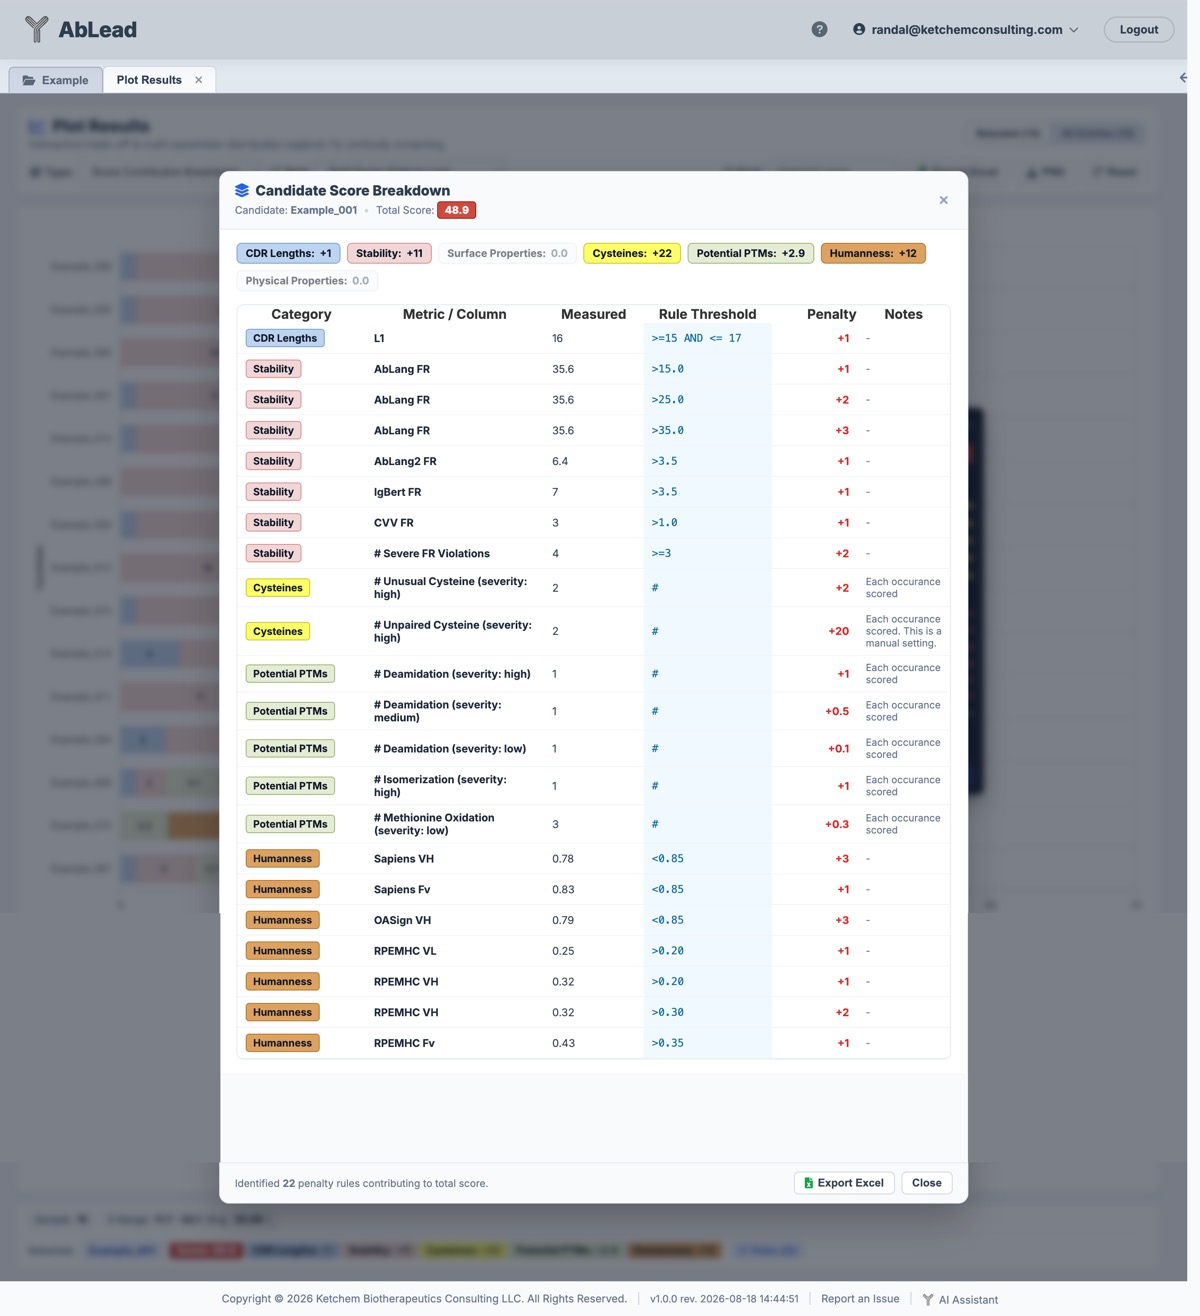Click the >35.0 AbLang FR threshold
The image size is (1200, 1316).
tap(667, 431)
